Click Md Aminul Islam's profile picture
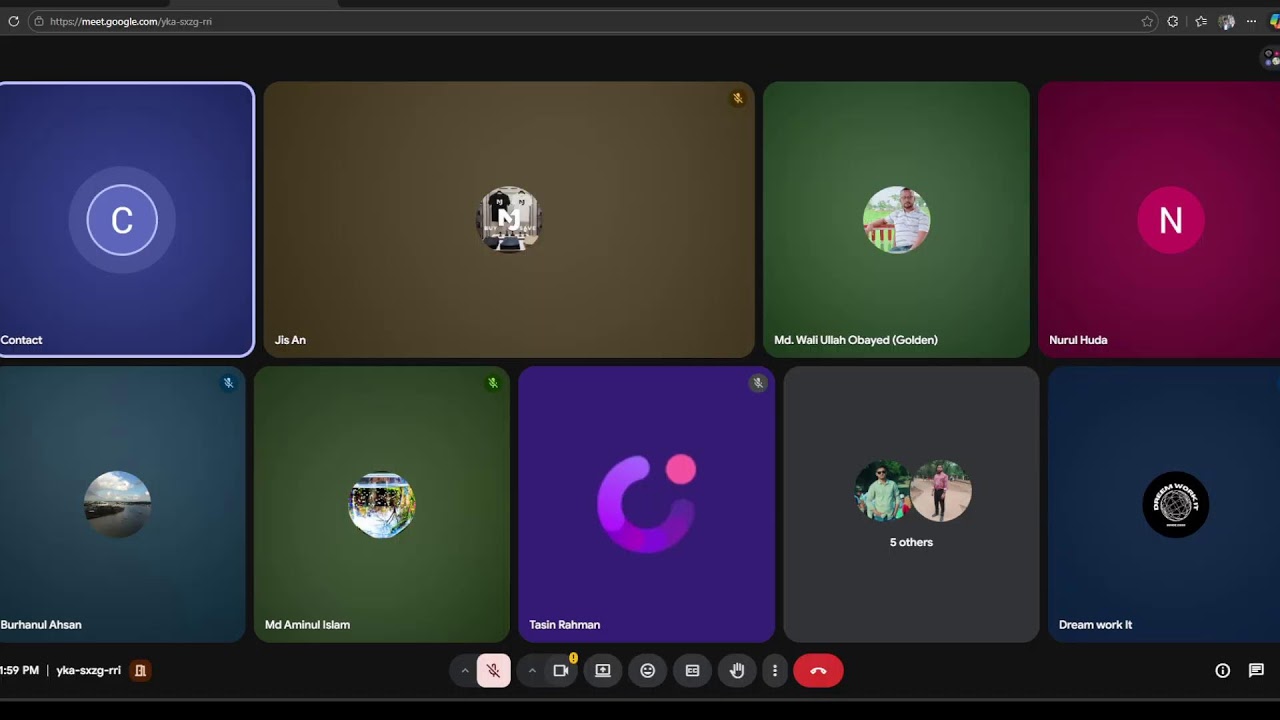This screenshot has height=720, width=1280. (381, 504)
